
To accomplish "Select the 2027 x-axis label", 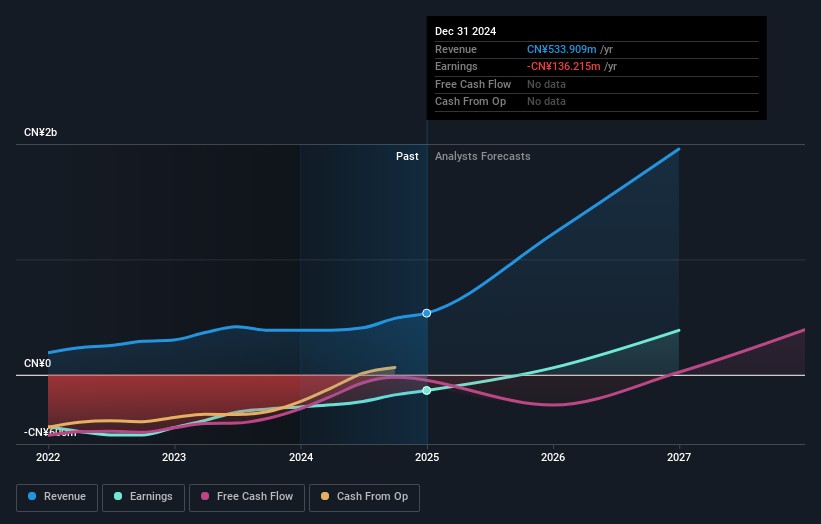I will point(679,457).
